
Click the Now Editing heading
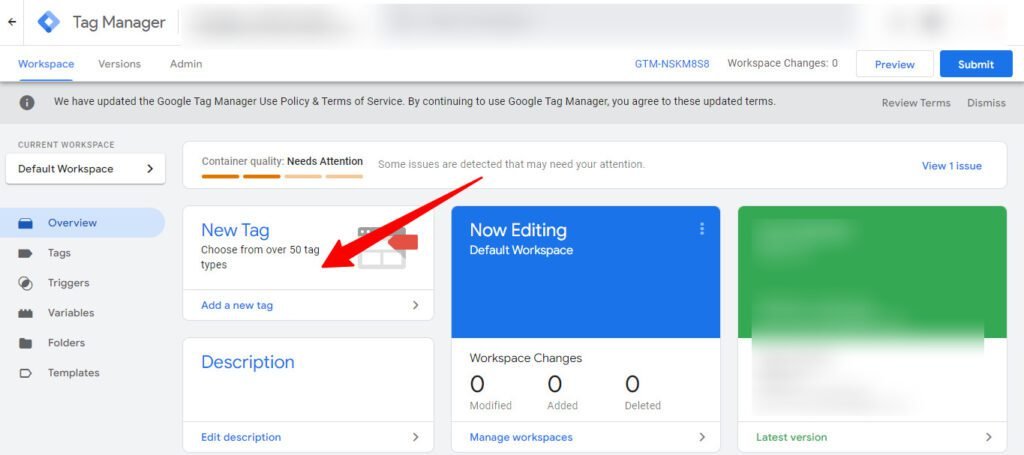click(x=519, y=230)
